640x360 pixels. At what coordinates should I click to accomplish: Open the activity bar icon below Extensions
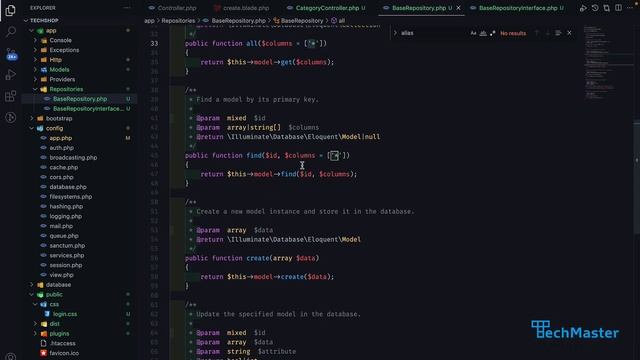pyautogui.click(x=11, y=118)
